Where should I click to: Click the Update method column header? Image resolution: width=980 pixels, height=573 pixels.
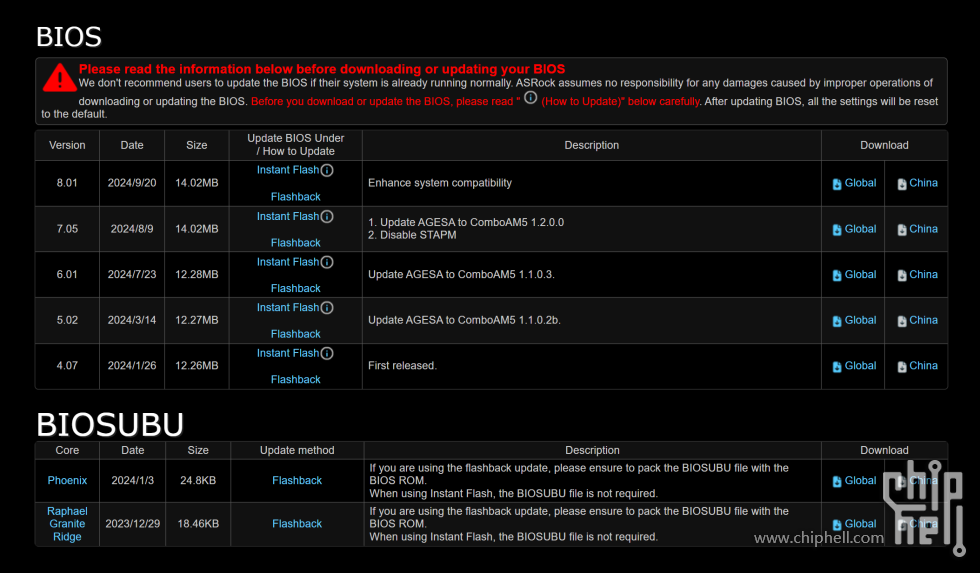tap(297, 450)
